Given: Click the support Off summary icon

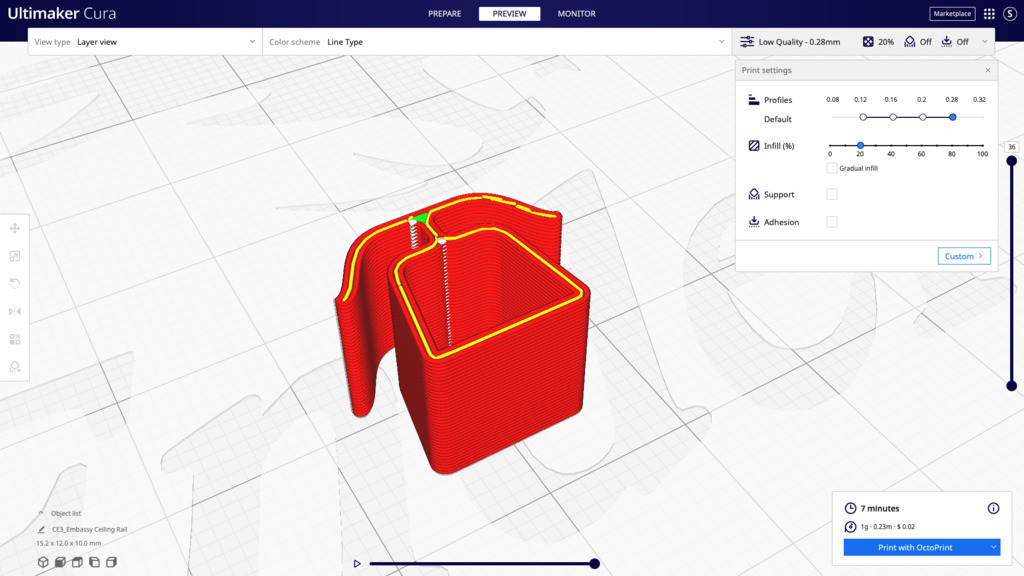Looking at the screenshot, I should pyautogui.click(x=910, y=42).
